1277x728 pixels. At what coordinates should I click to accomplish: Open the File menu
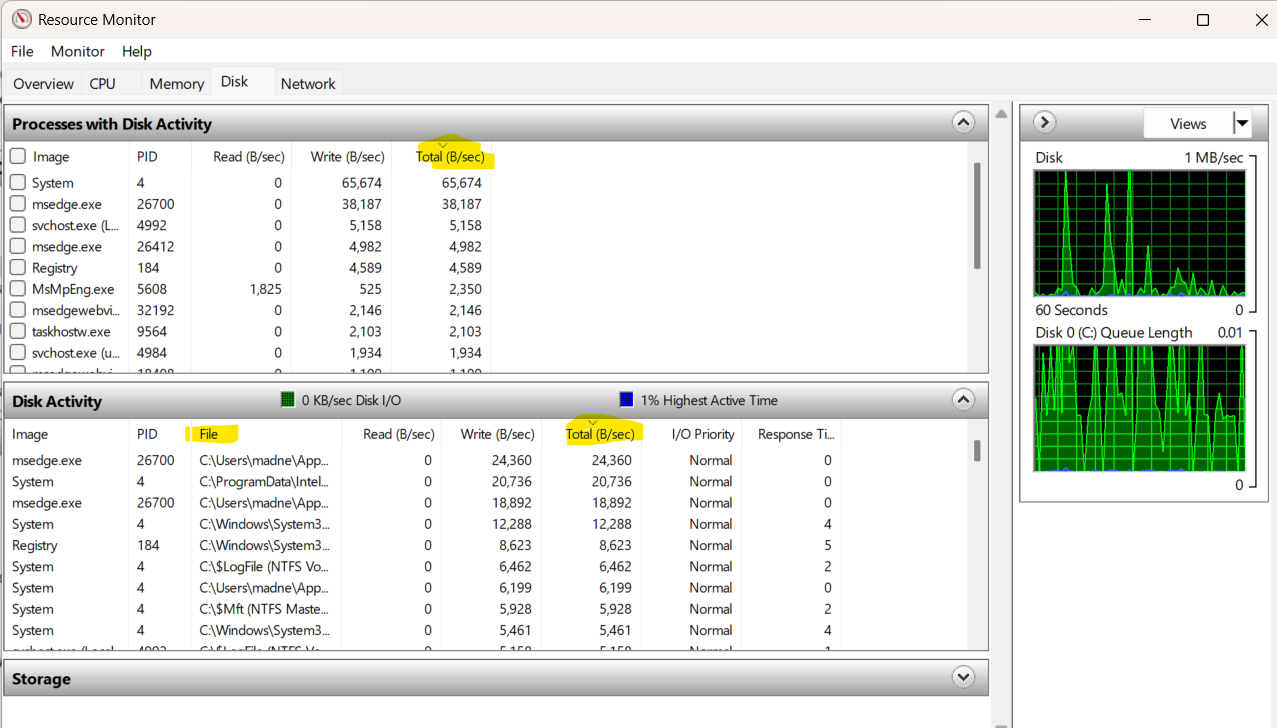coord(22,51)
